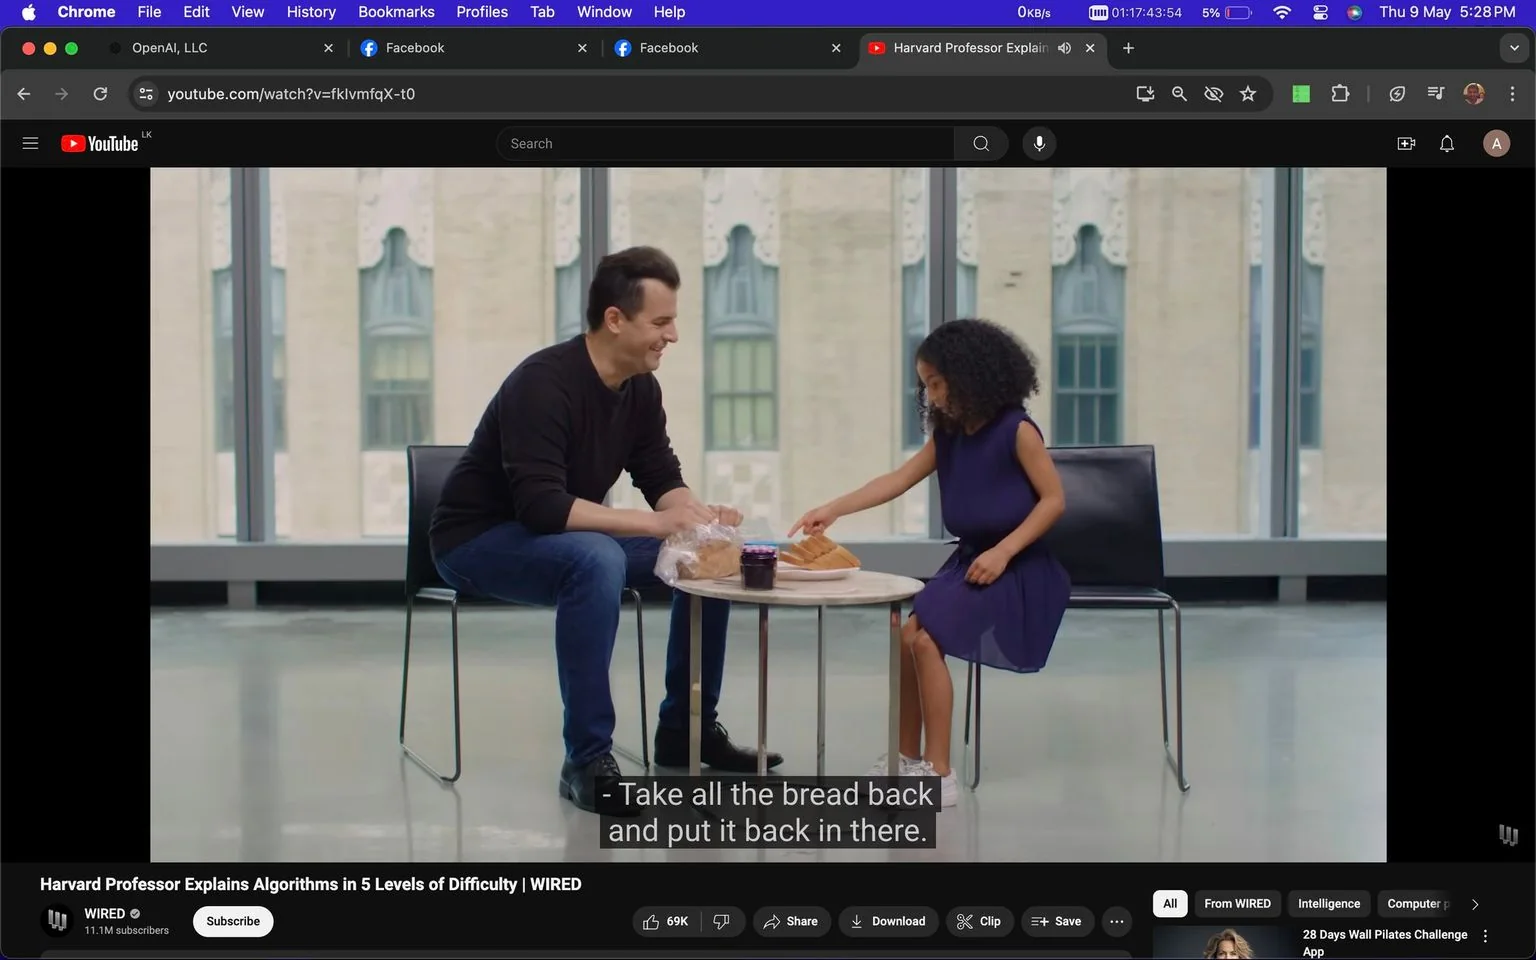1536x960 pixels.
Task: Select the Intelligence filter chip
Action: (1329, 904)
